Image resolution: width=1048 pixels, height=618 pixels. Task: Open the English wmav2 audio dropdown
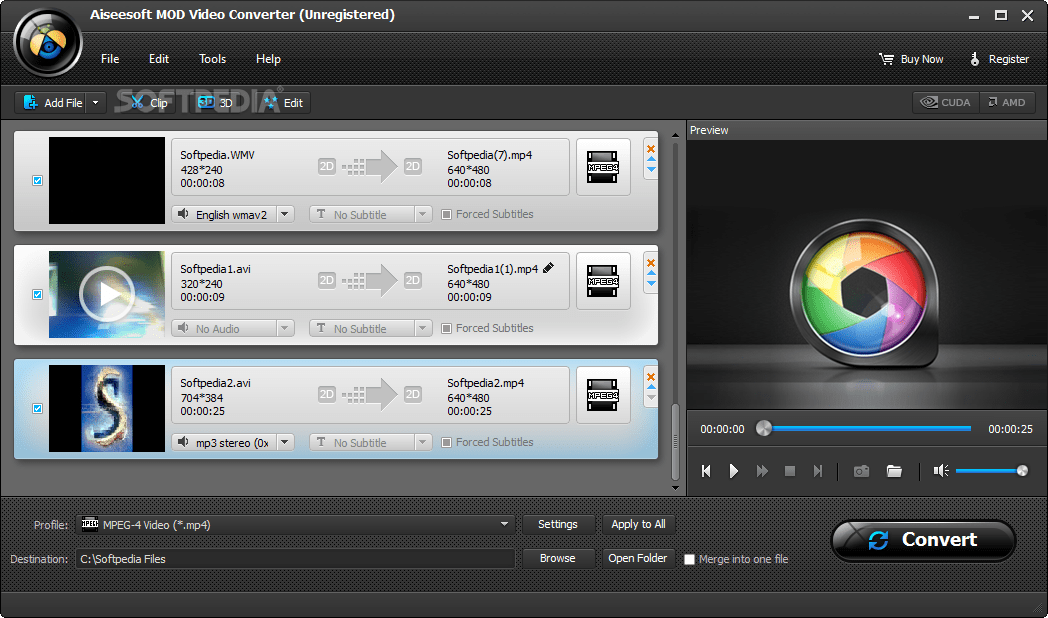[285, 213]
